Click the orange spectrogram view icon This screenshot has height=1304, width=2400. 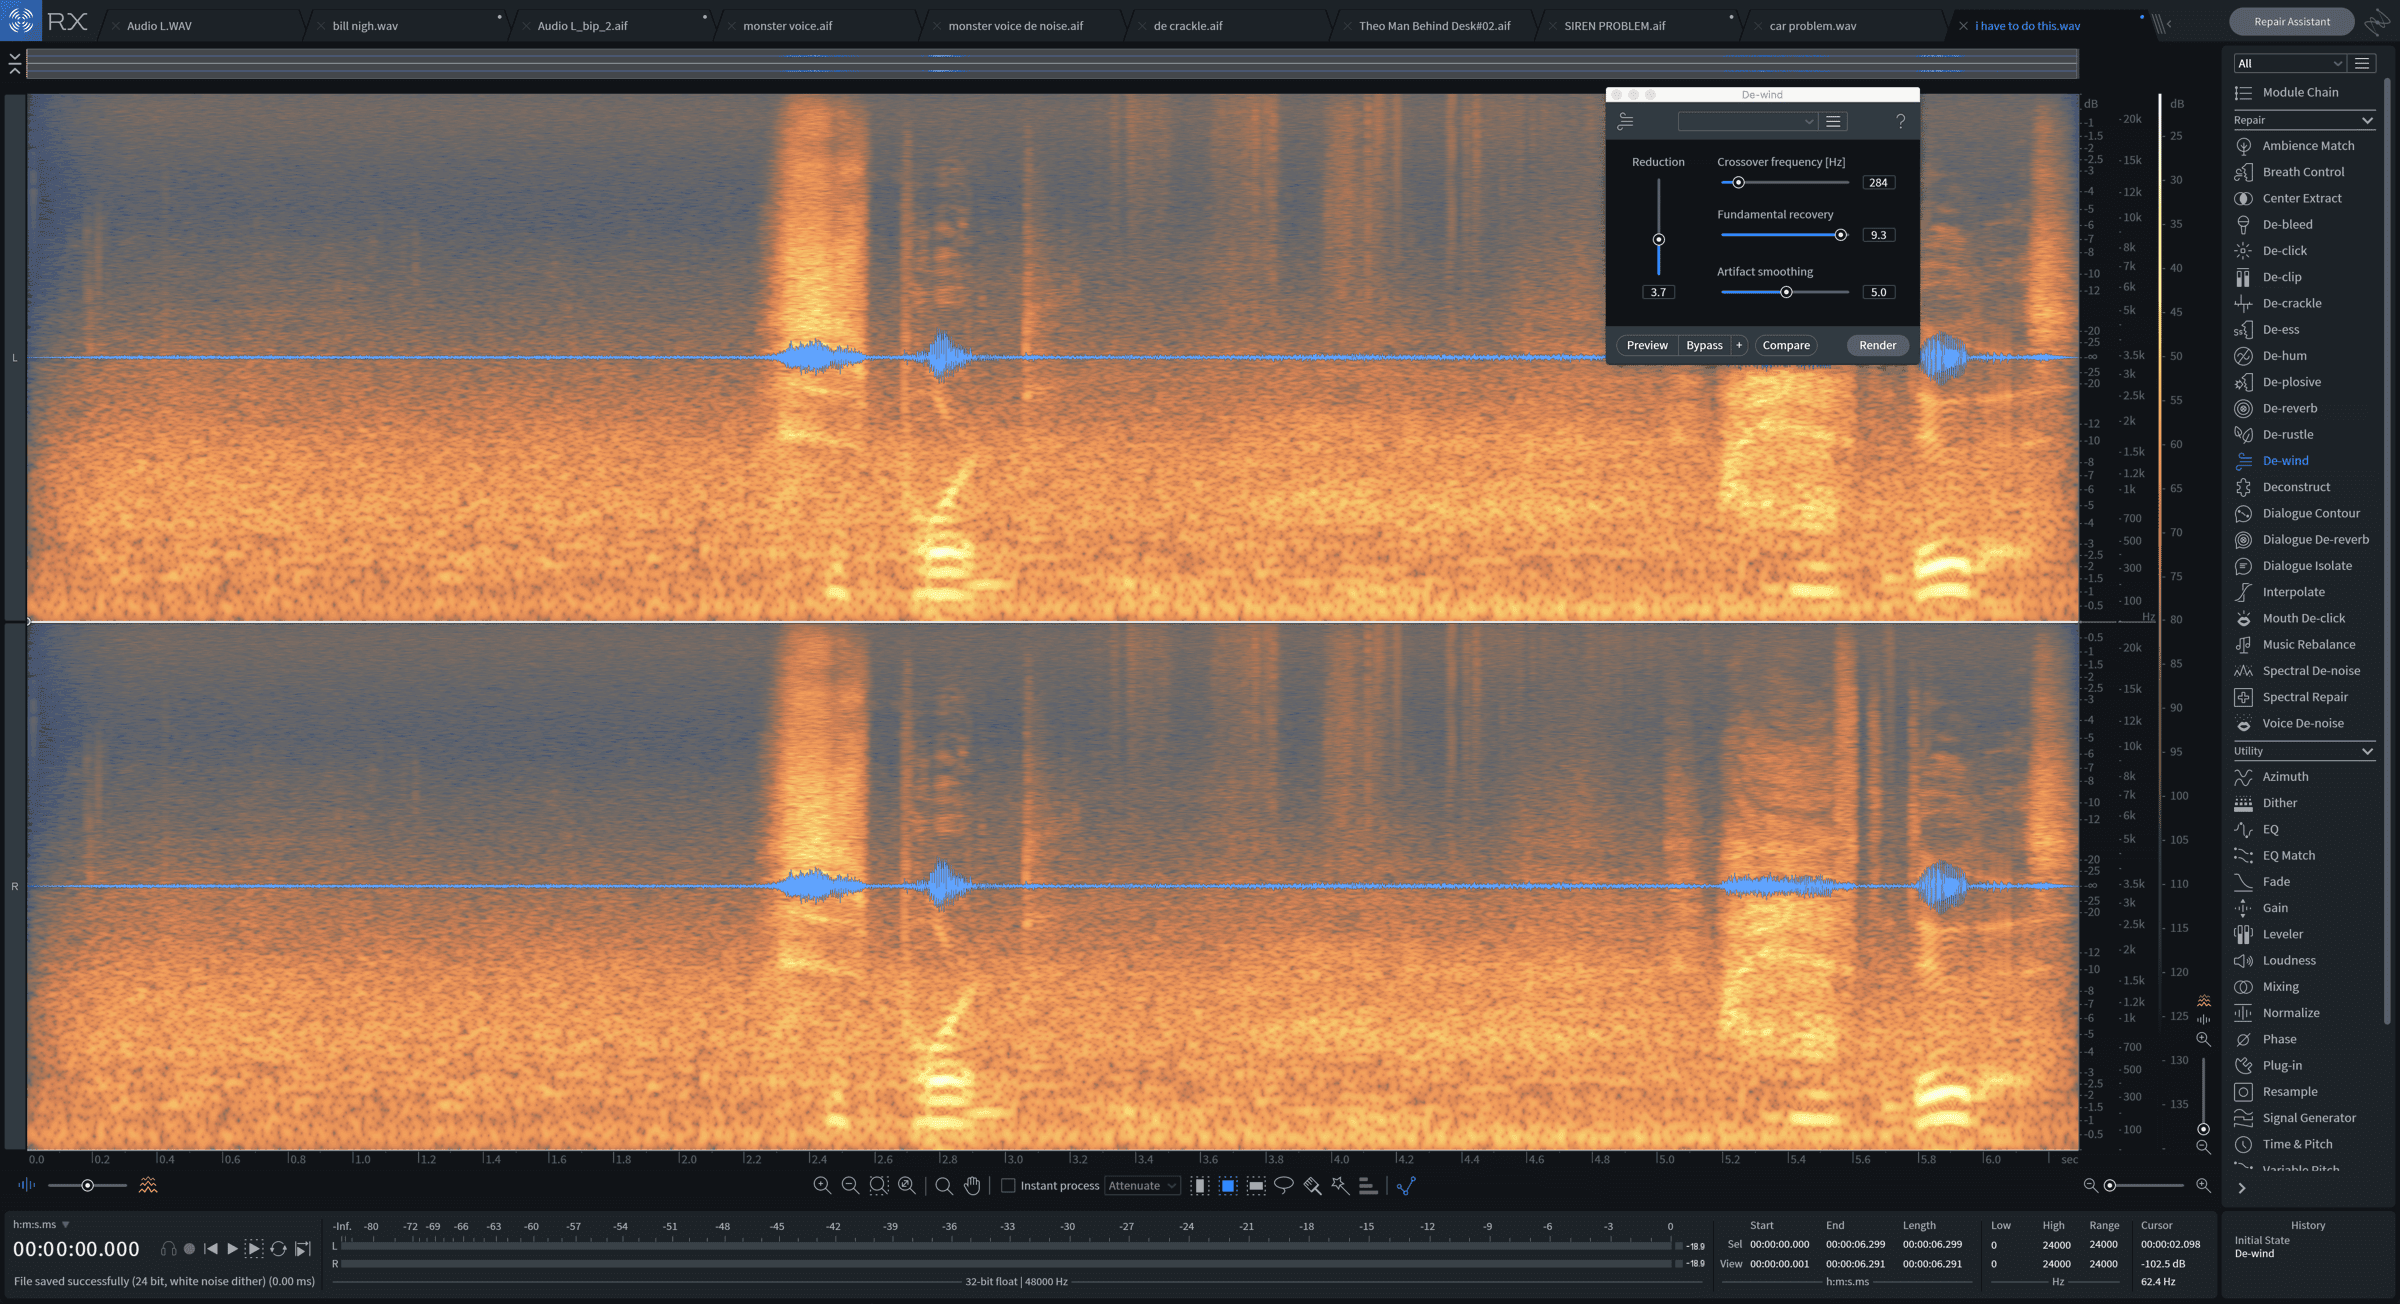point(148,1185)
